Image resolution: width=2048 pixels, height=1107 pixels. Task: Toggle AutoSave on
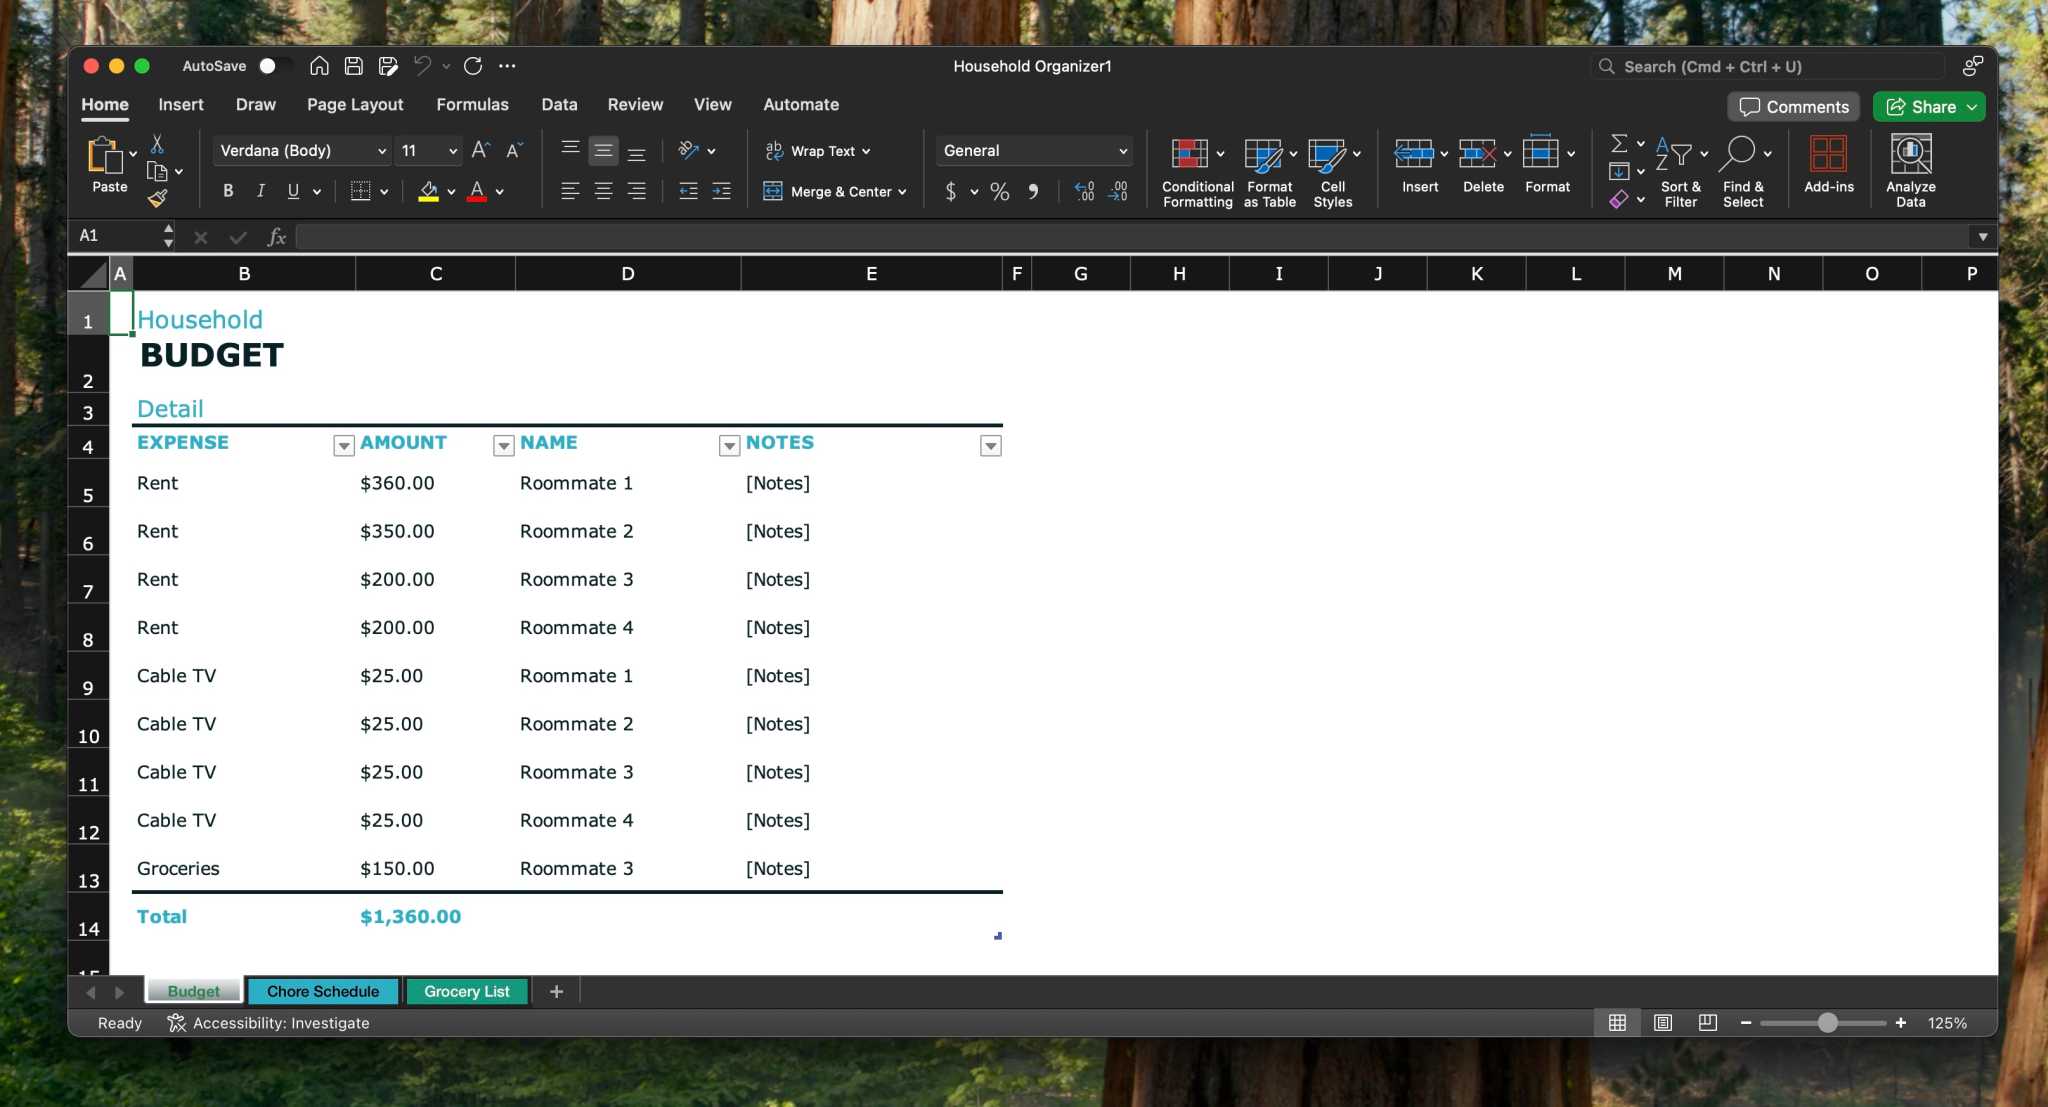(x=266, y=66)
